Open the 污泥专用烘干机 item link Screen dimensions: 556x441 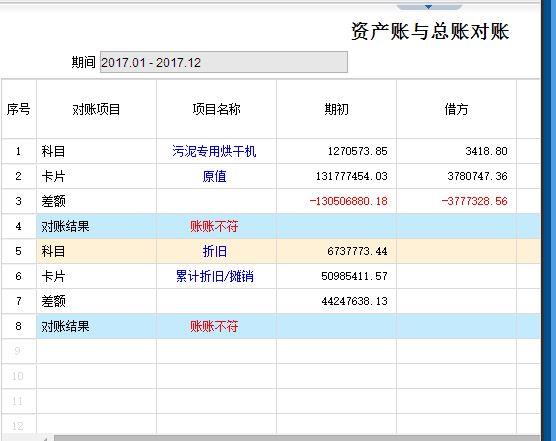point(214,151)
